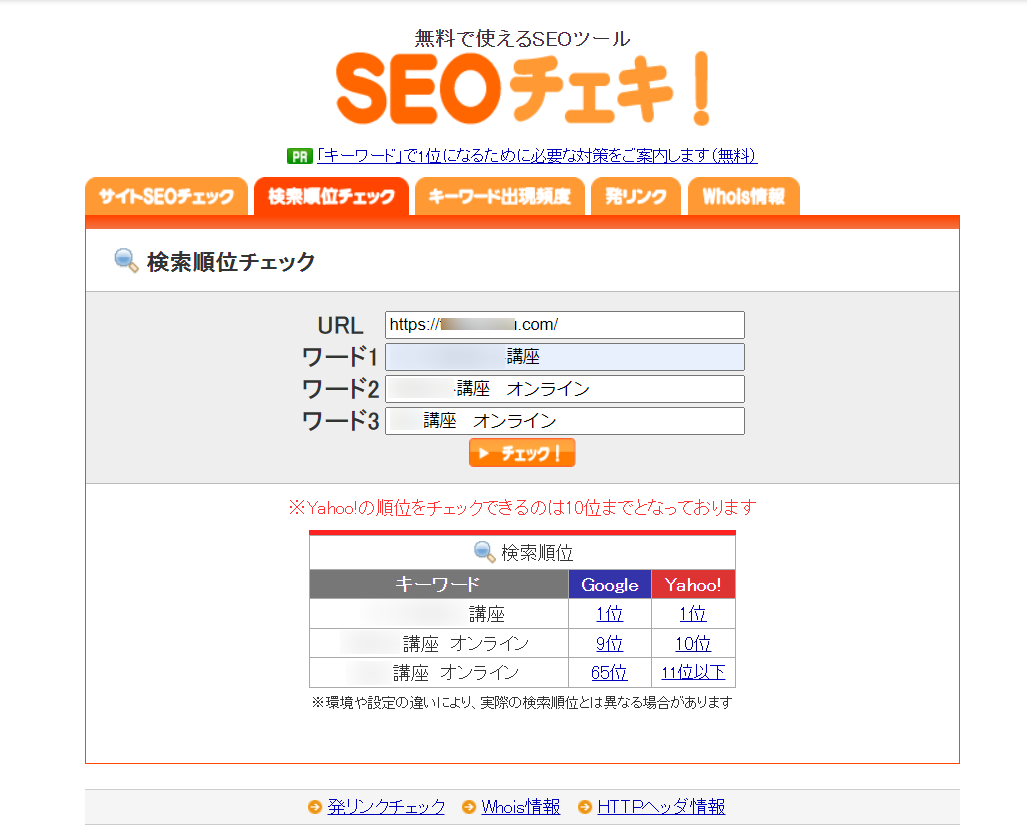Focus the ワード3 input field

[x=565, y=421]
